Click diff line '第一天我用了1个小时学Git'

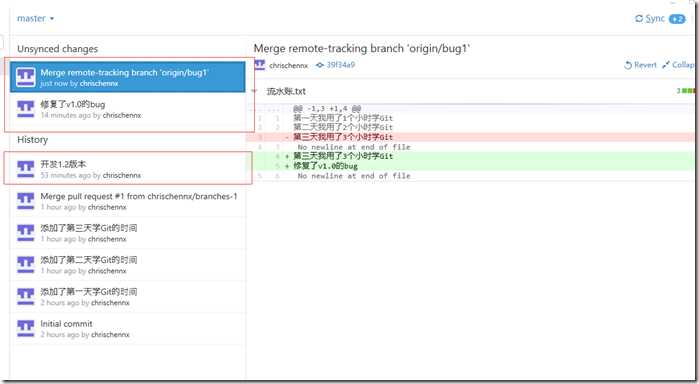[x=343, y=118]
